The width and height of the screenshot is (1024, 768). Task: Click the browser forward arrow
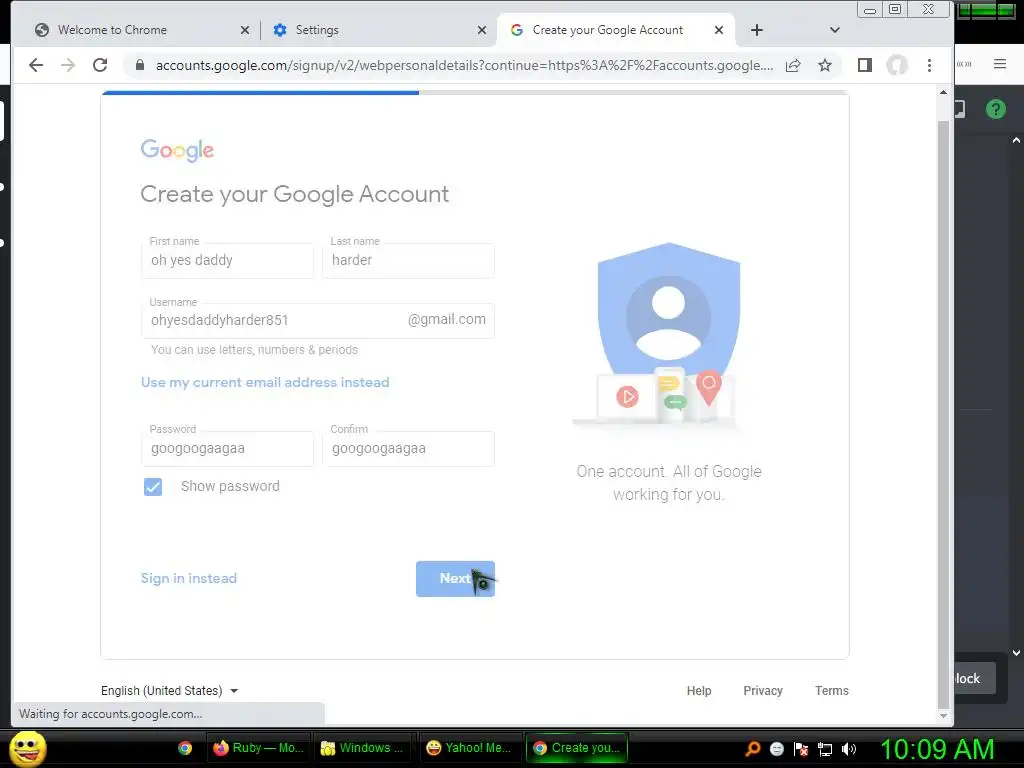click(68, 65)
